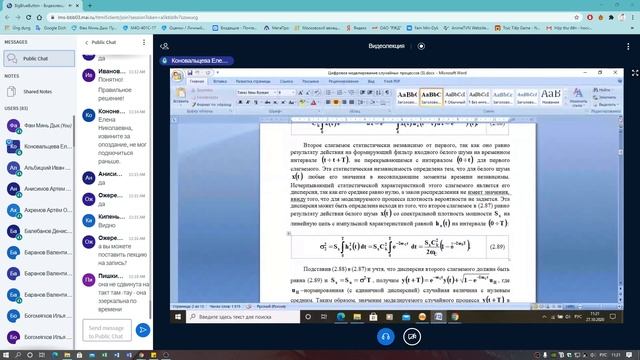Align text left in Word ribbon
This screenshot has height=360, width=640.
tap(328, 102)
